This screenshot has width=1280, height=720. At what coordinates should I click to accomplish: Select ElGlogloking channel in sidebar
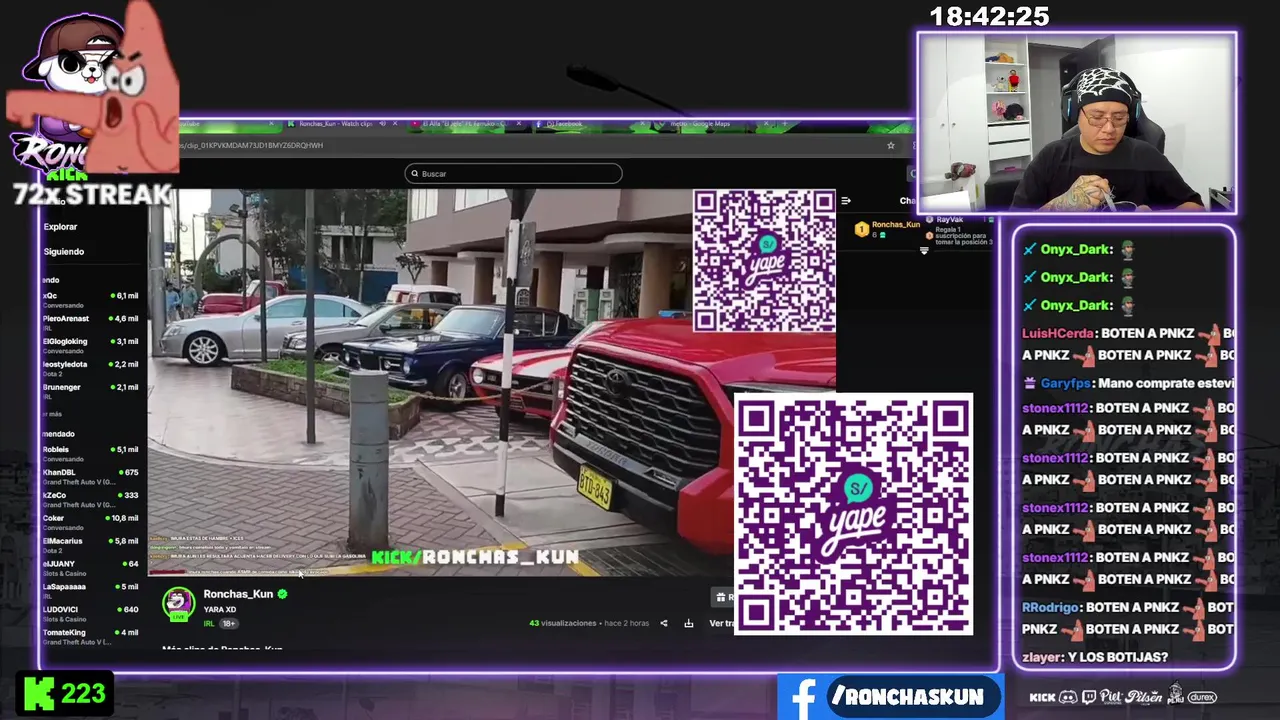tap(91, 345)
